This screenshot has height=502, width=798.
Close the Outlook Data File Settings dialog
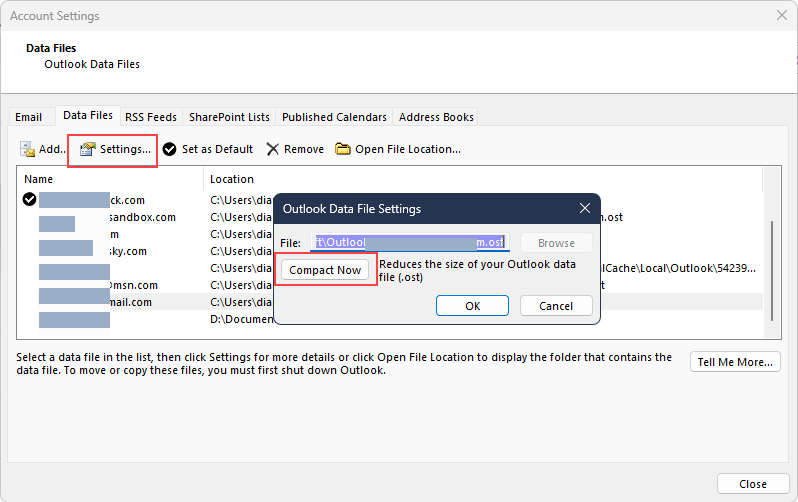[x=585, y=208]
